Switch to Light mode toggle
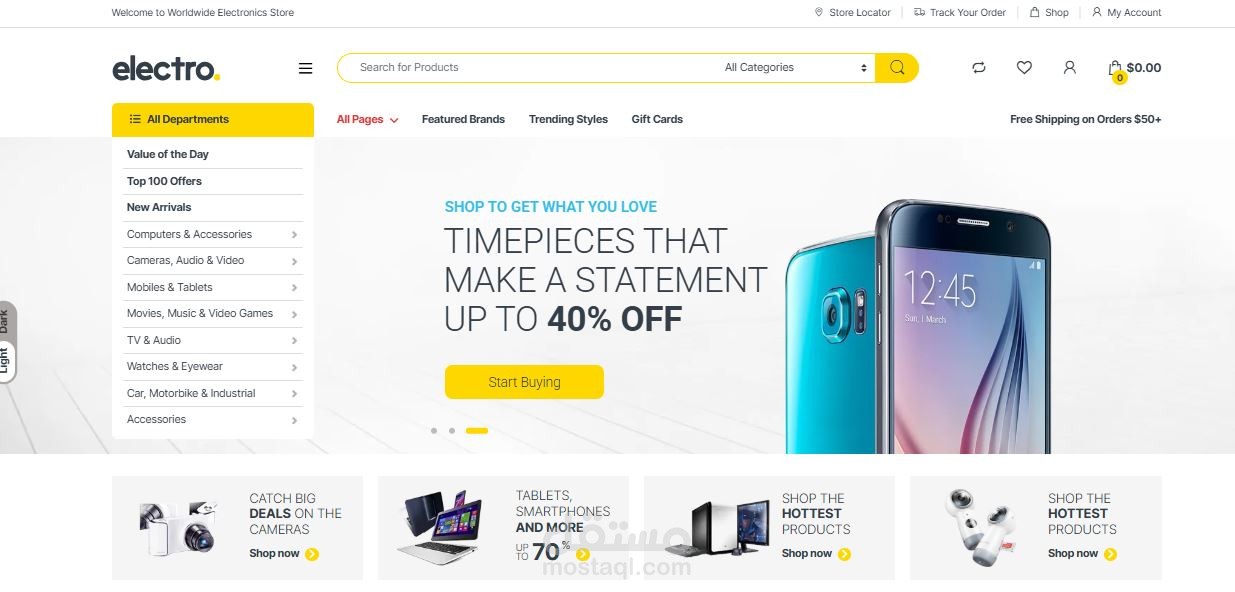1235x592 pixels. pyautogui.click(x=5, y=360)
